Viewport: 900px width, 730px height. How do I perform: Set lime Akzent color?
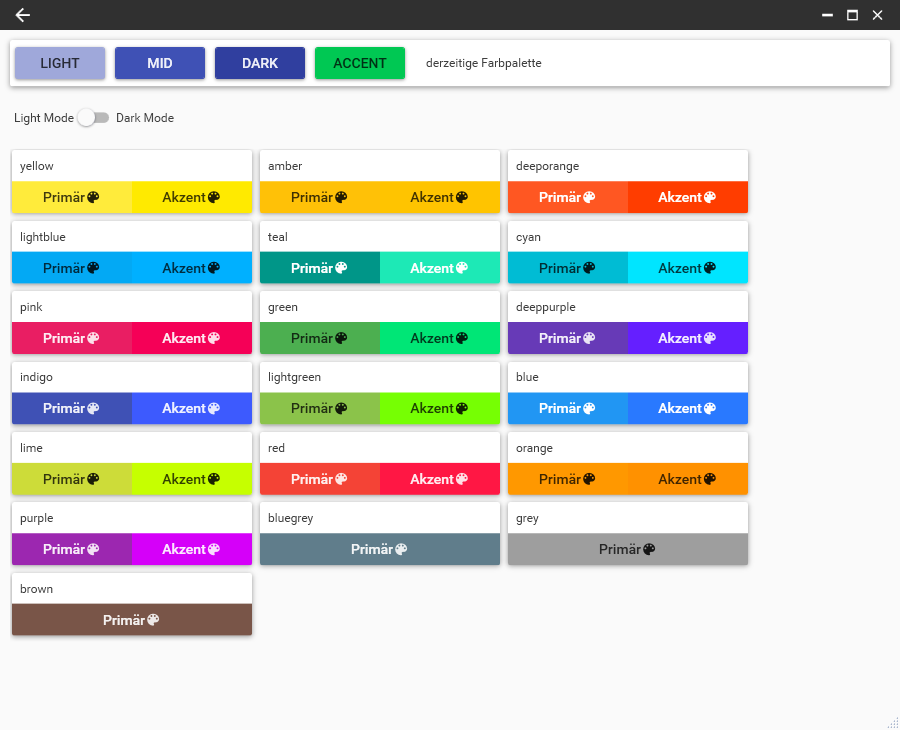pos(192,479)
